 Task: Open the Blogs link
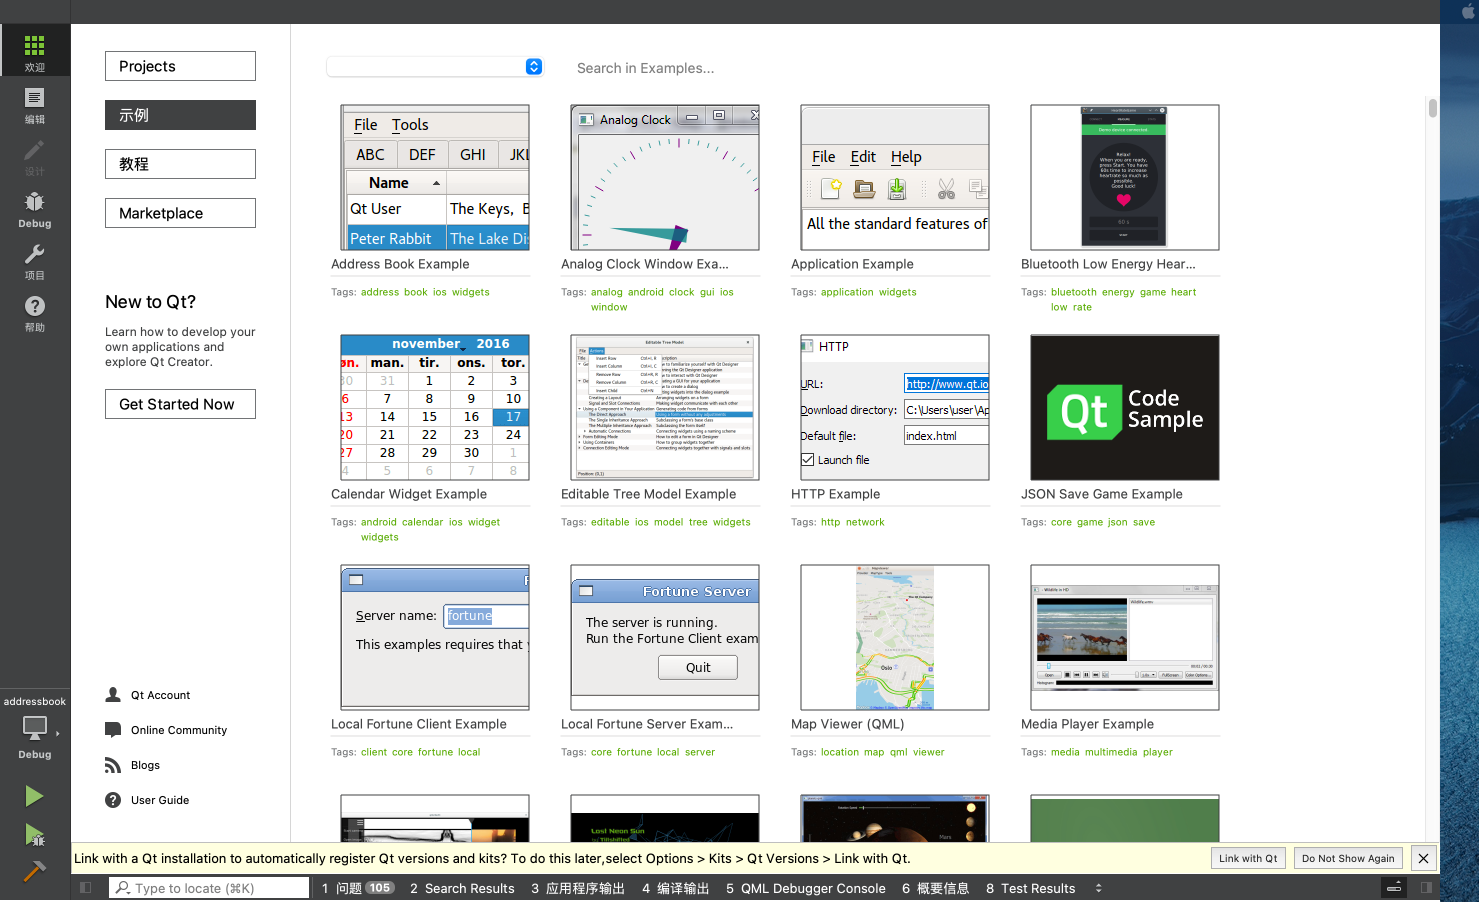[145, 765]
